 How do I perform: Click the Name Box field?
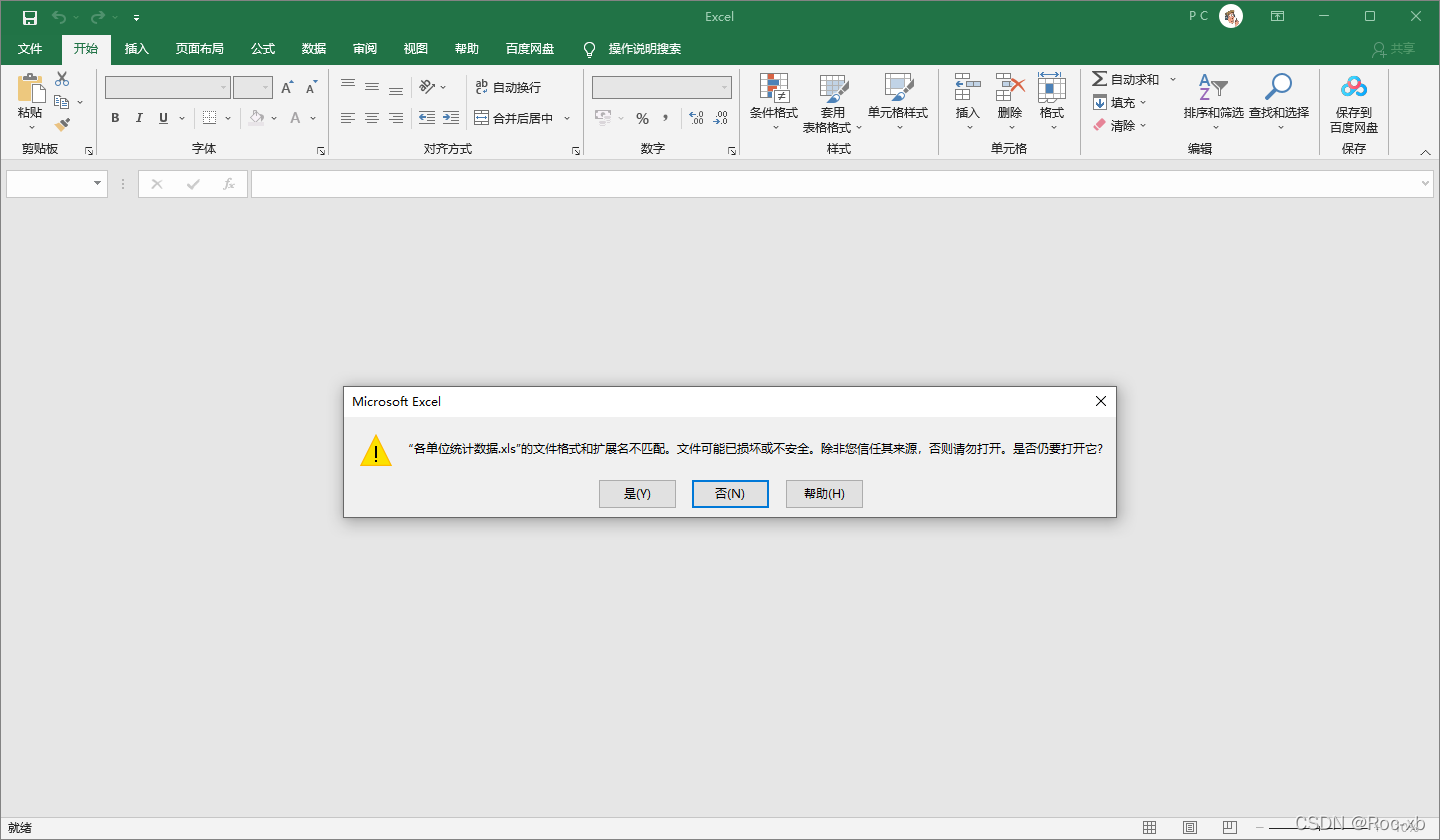[x=57, y=184]
